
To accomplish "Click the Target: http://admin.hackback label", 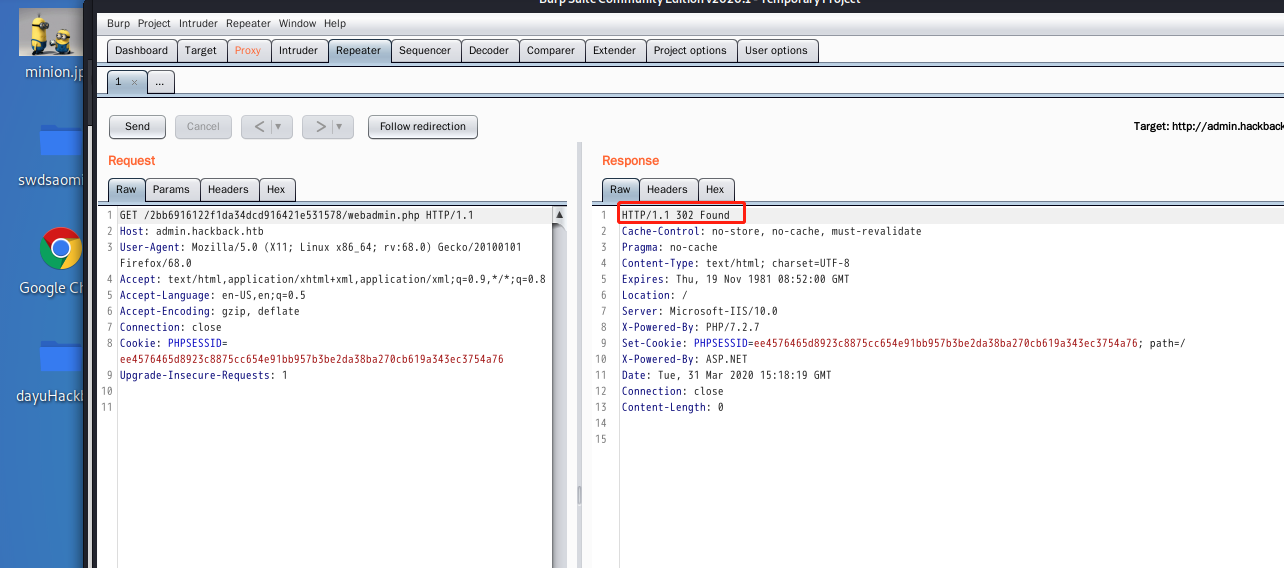I will click(1208, 127).
